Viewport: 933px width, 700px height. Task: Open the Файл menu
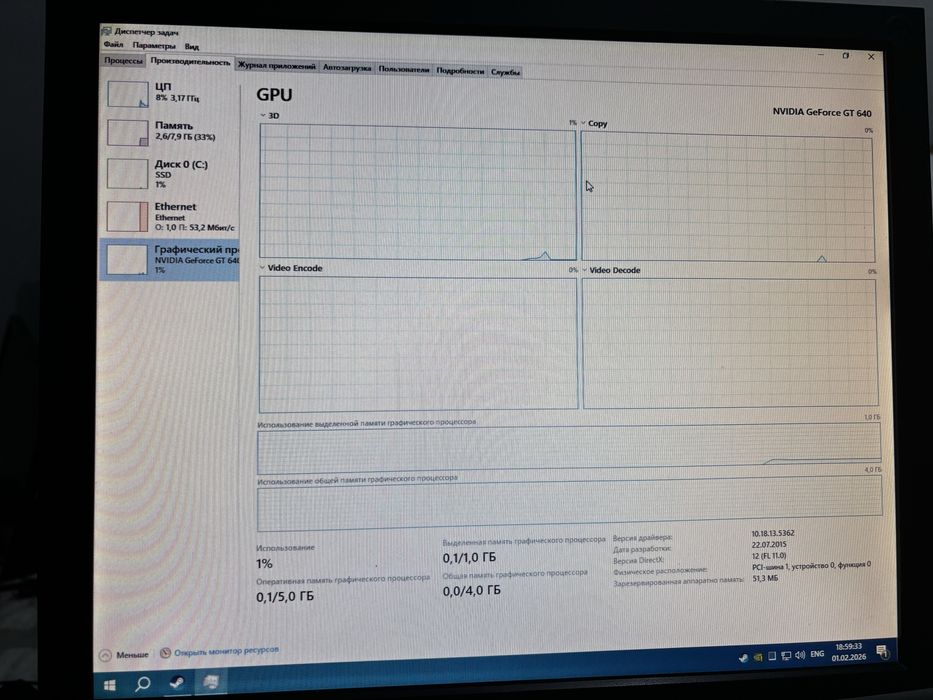point(114,45)
